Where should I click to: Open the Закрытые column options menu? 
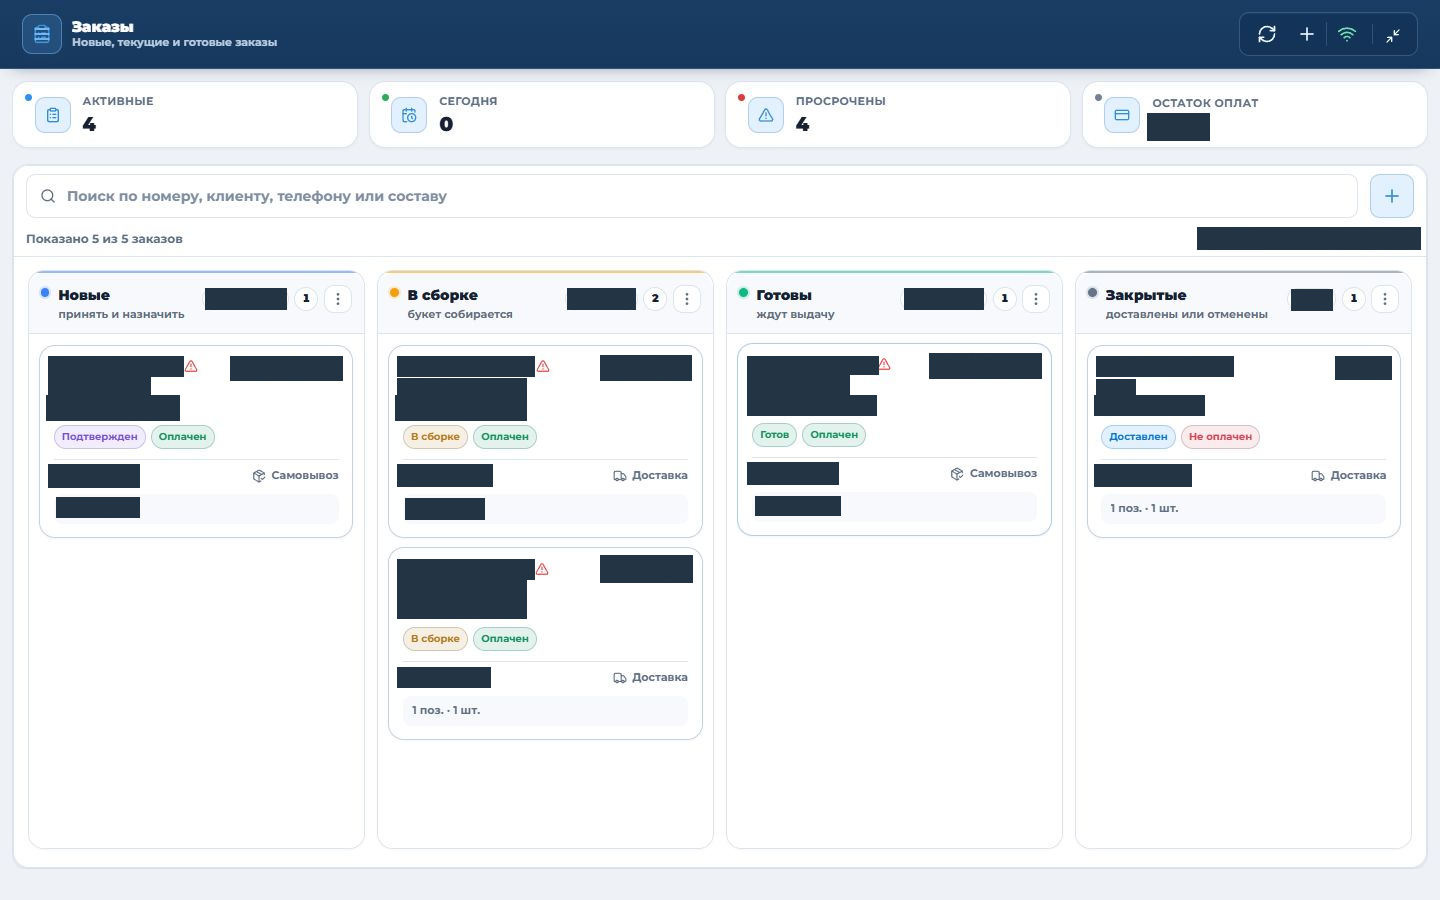(x=1385, y=299)
